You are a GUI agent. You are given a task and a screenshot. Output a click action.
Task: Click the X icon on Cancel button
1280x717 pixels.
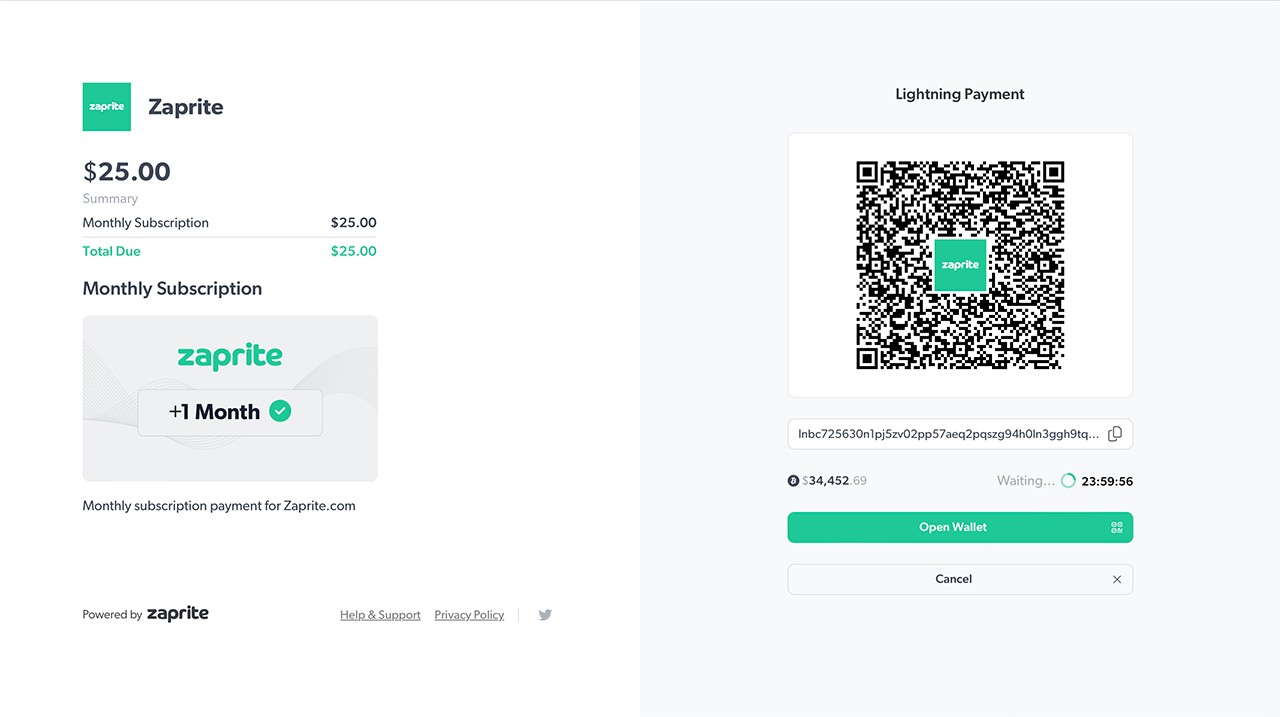1117,579
